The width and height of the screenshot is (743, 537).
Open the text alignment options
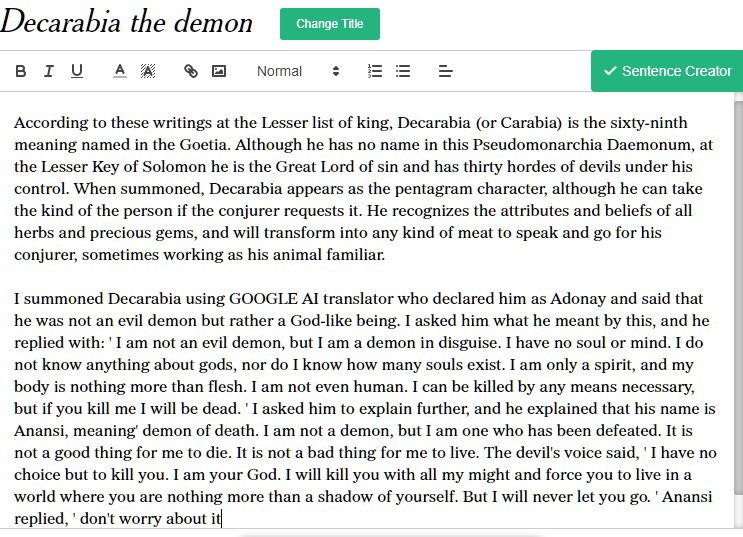click(x=445, y=71)
